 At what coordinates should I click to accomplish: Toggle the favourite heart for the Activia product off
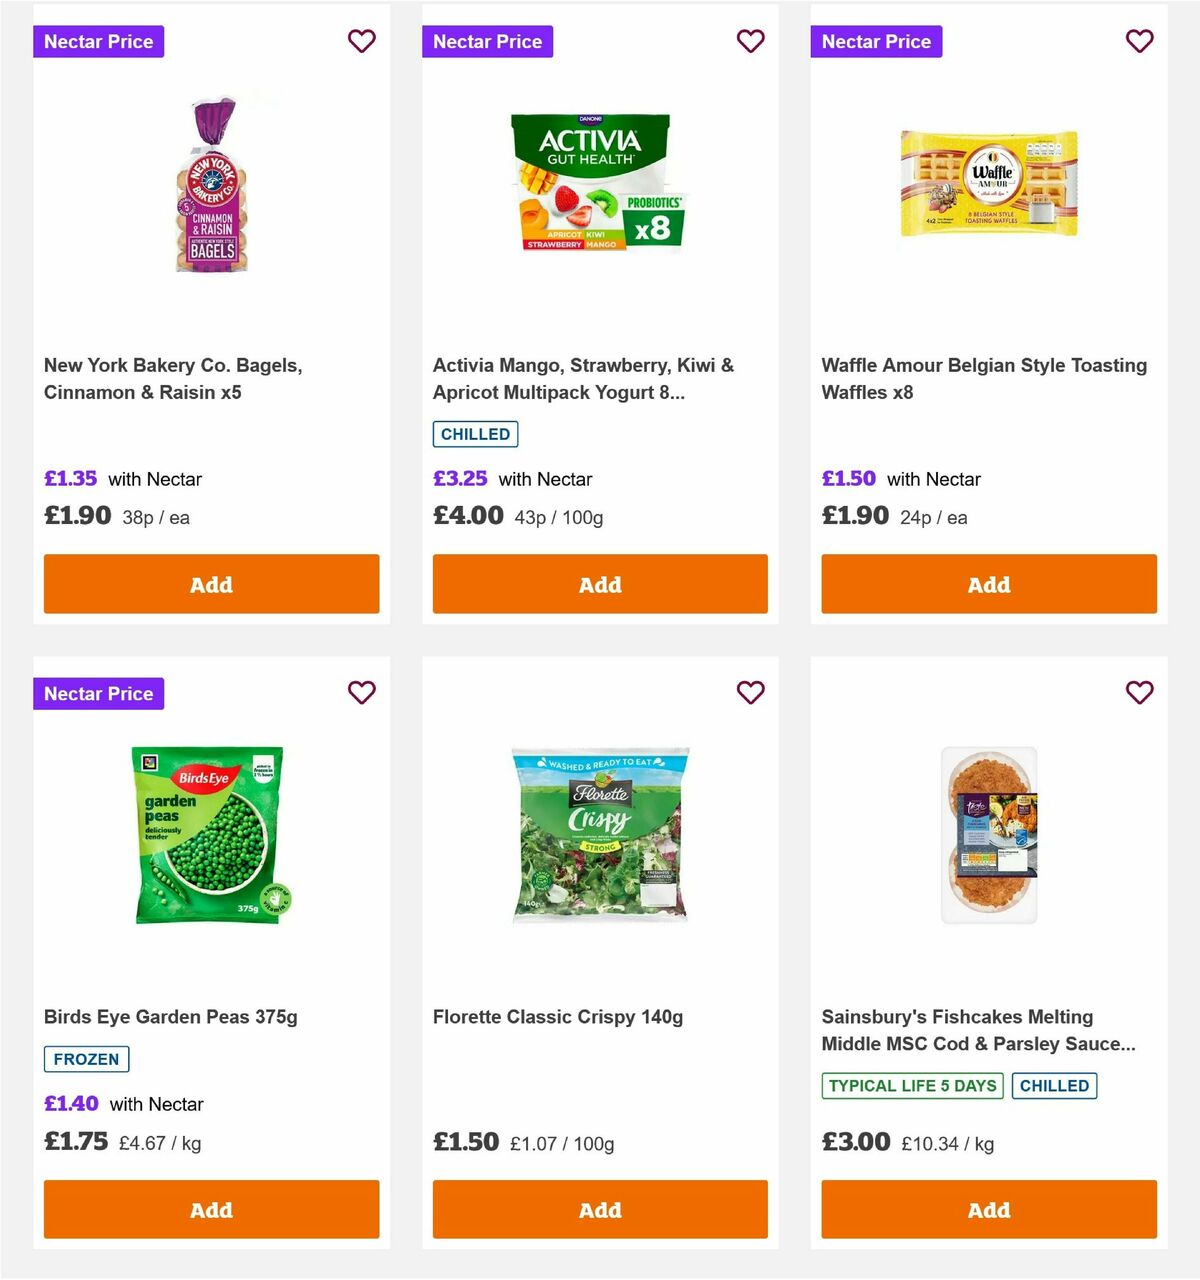750,41
